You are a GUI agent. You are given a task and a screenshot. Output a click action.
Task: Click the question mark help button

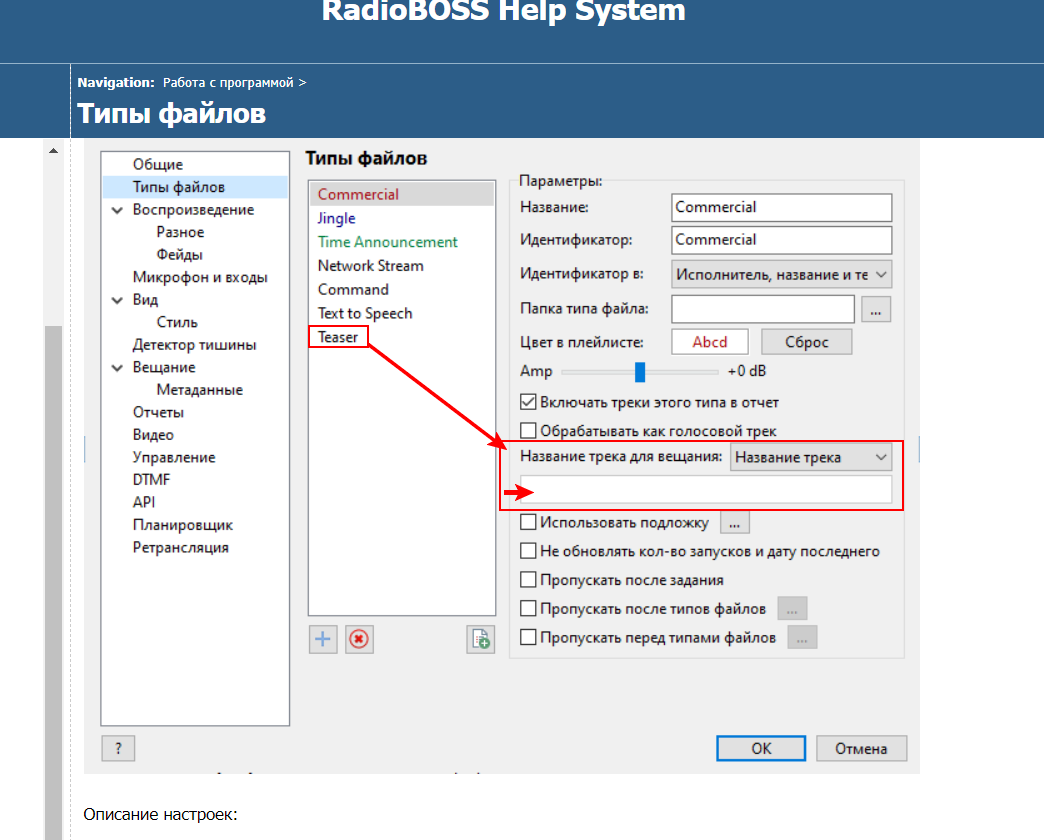[x=118, y=748]
